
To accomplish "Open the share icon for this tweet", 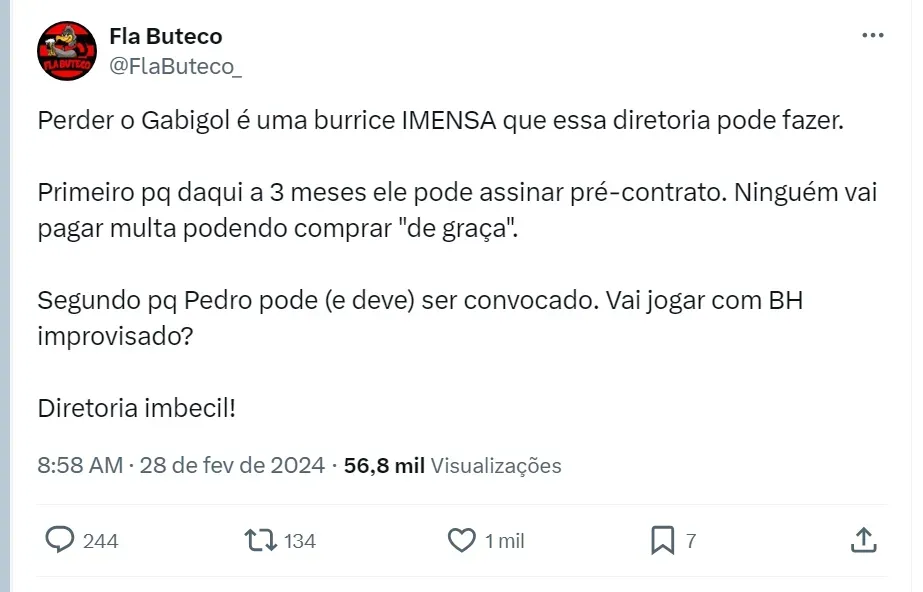I will (862, 541).
